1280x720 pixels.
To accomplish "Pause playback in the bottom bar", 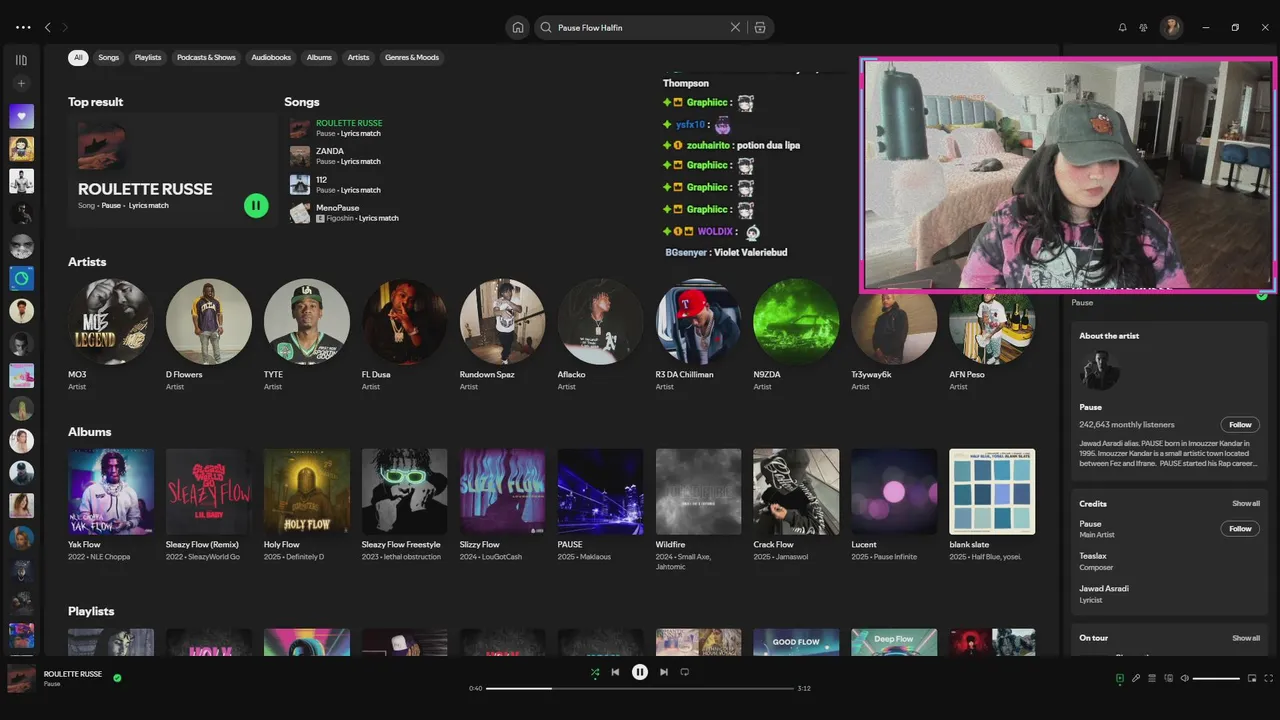I will click(x=640, y=672).
